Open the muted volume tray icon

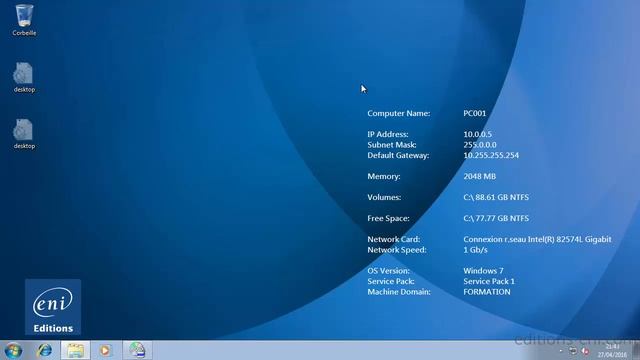pos(585,351)
